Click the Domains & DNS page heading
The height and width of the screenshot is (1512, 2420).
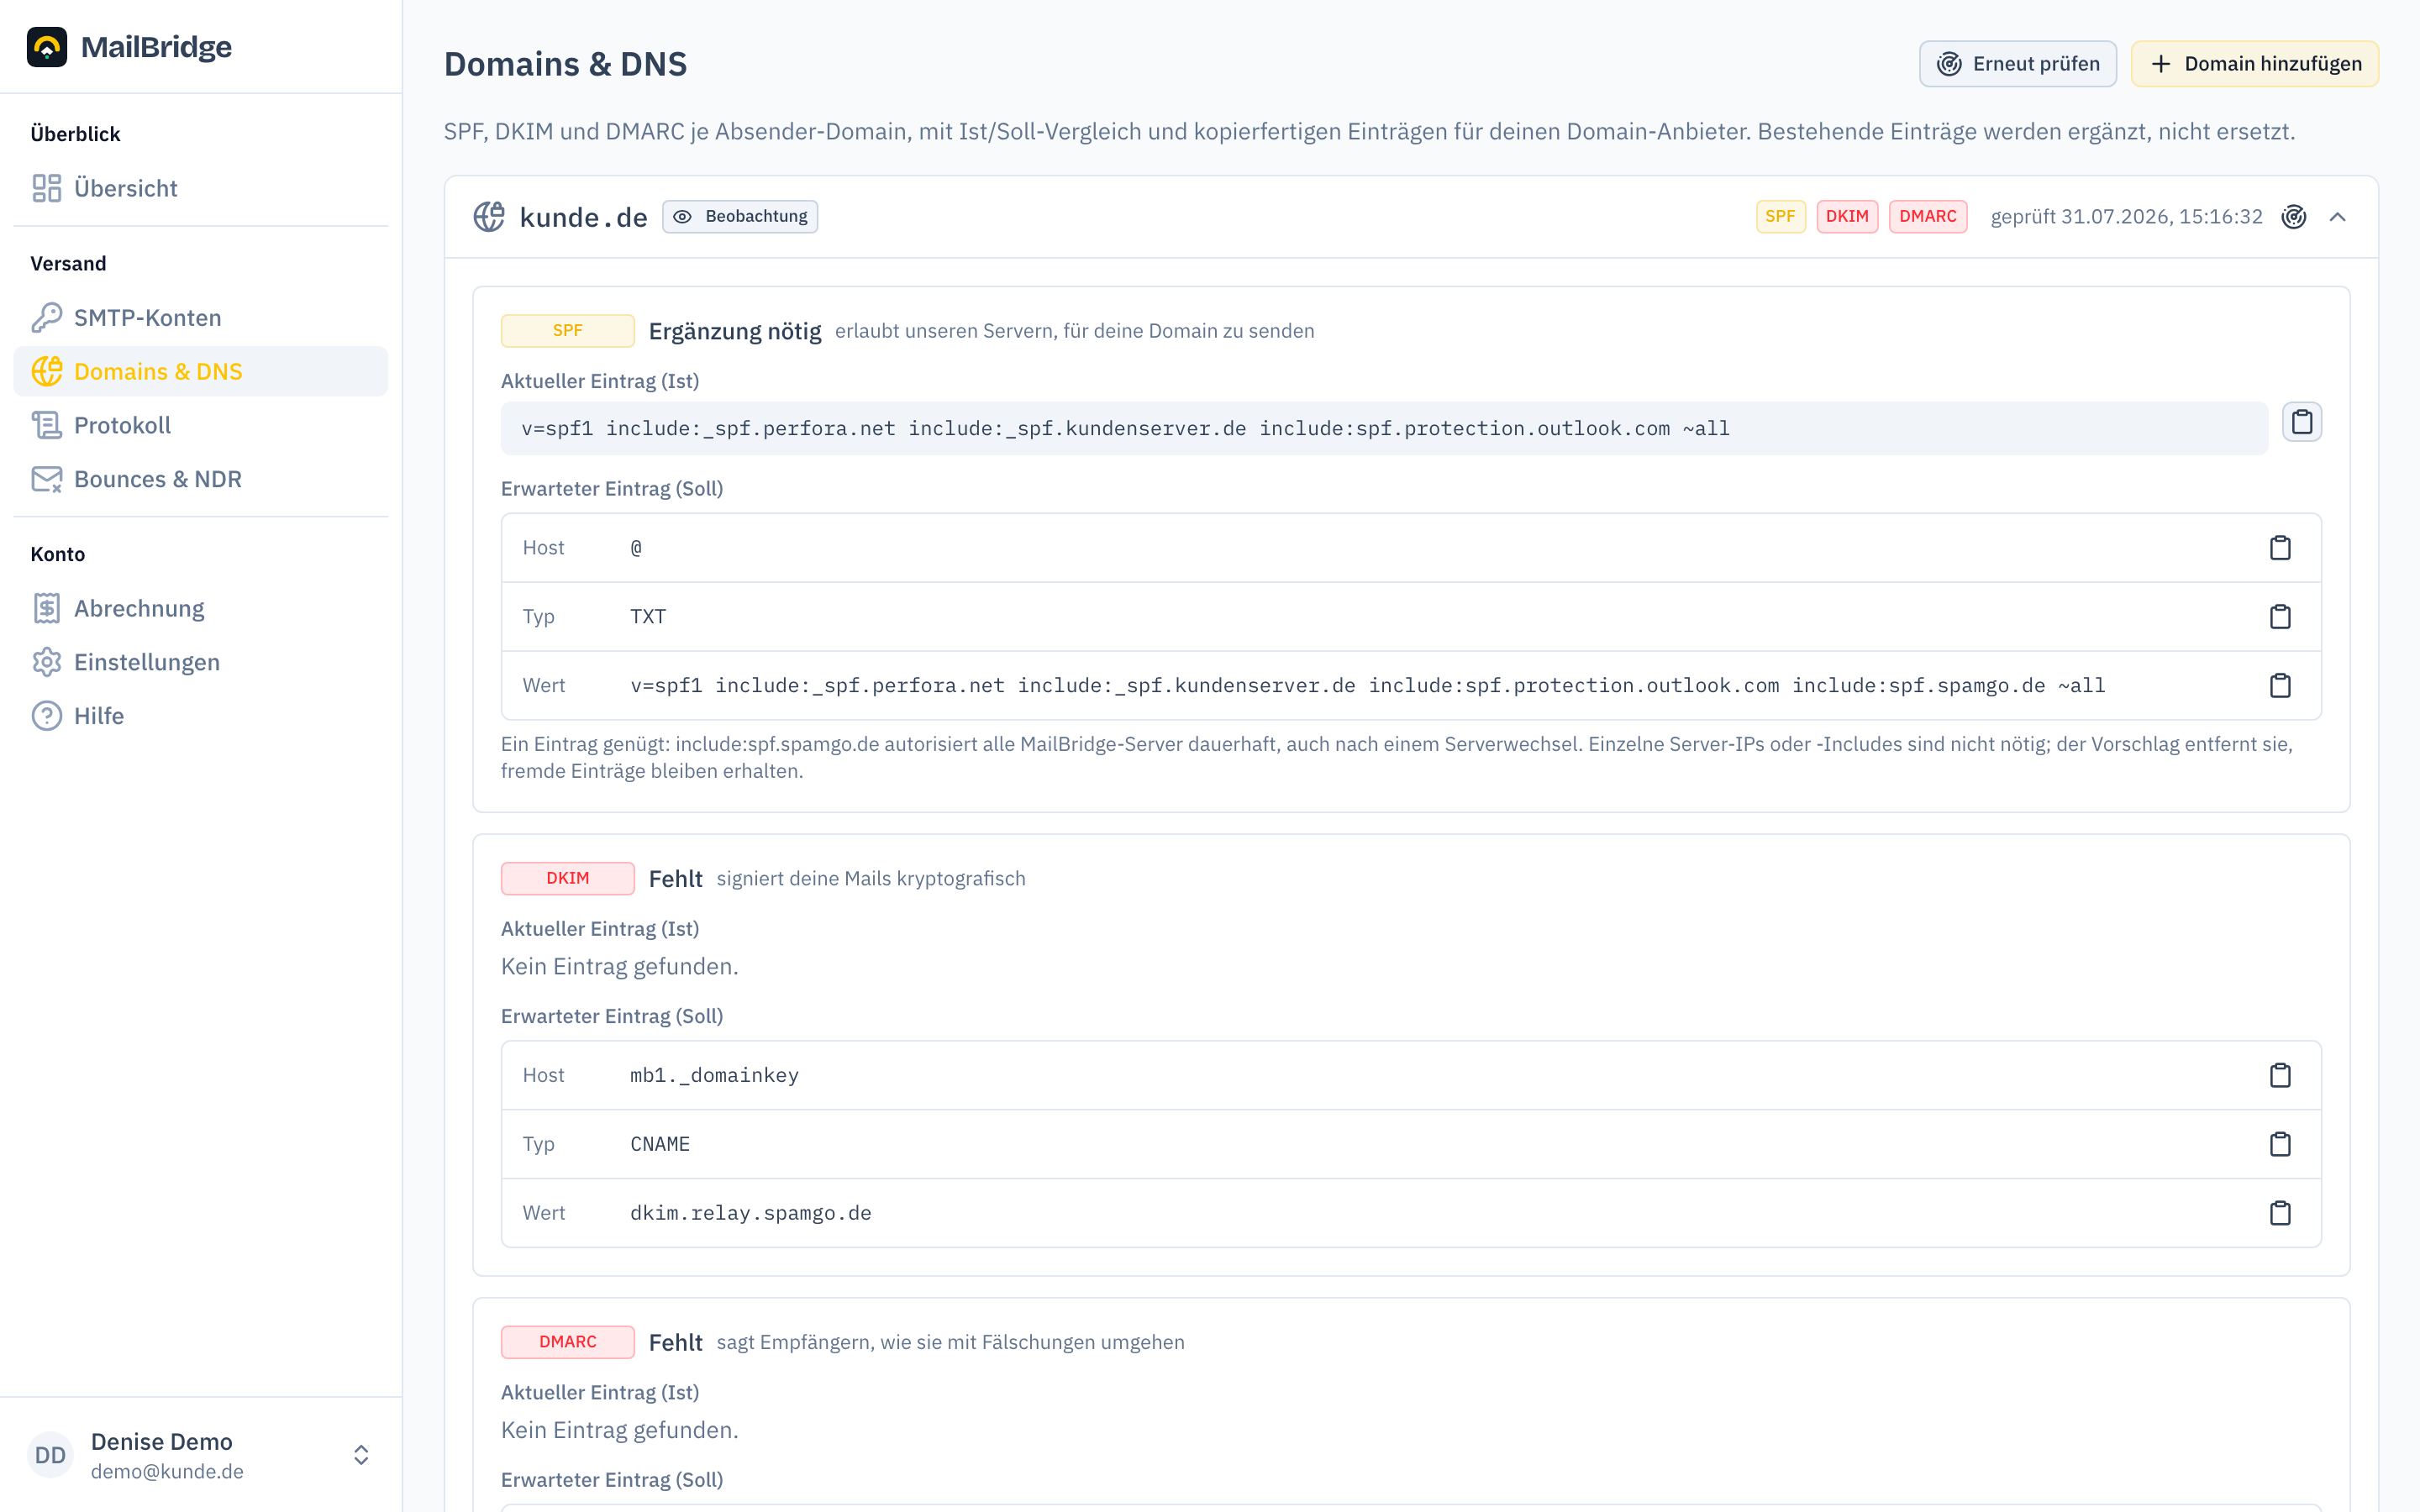(565, 64)
